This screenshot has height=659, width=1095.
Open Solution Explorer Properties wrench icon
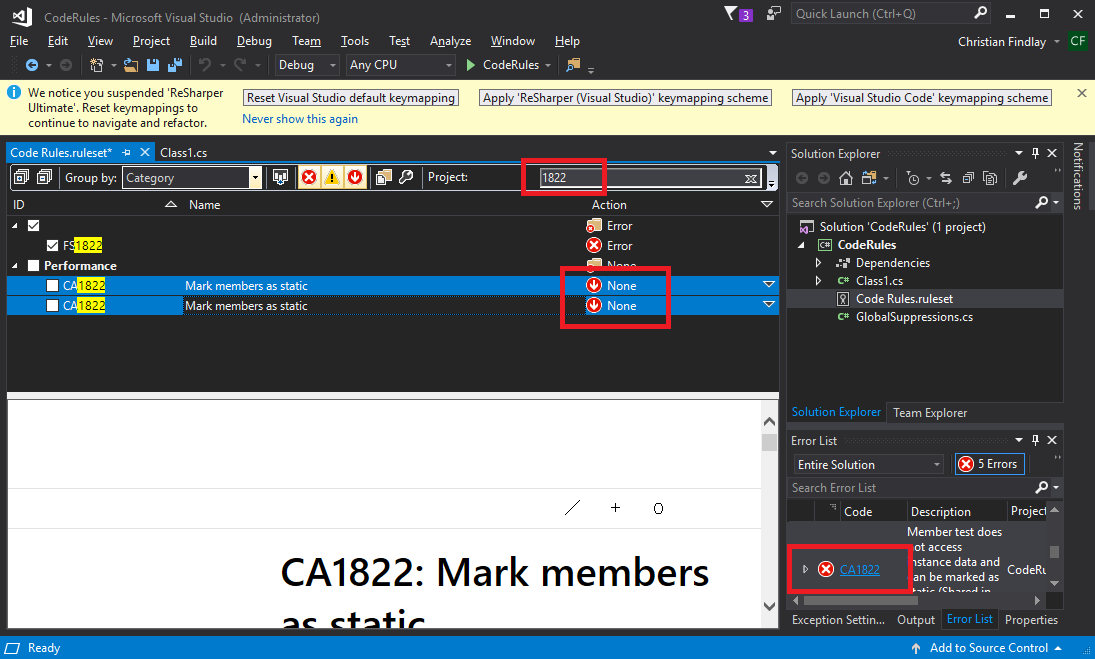1020,178
